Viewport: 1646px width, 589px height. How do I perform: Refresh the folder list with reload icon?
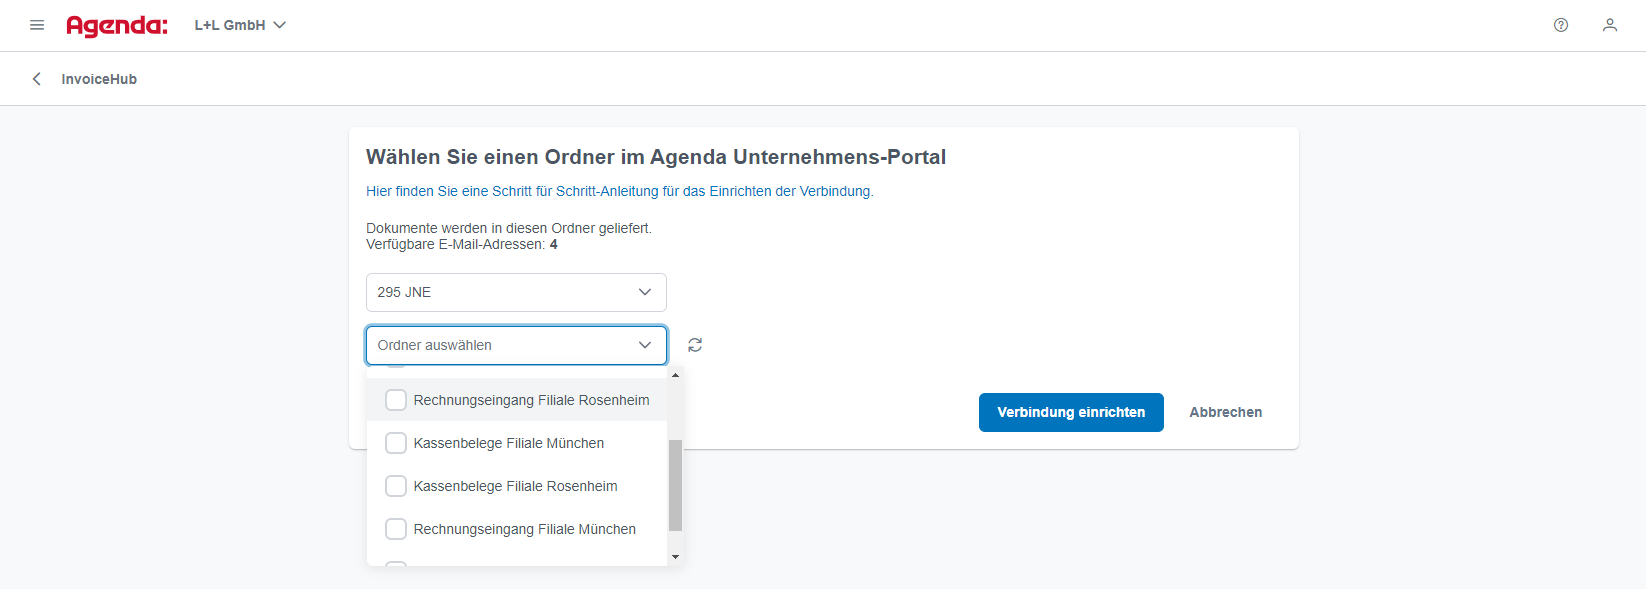[x=695, y=345]
